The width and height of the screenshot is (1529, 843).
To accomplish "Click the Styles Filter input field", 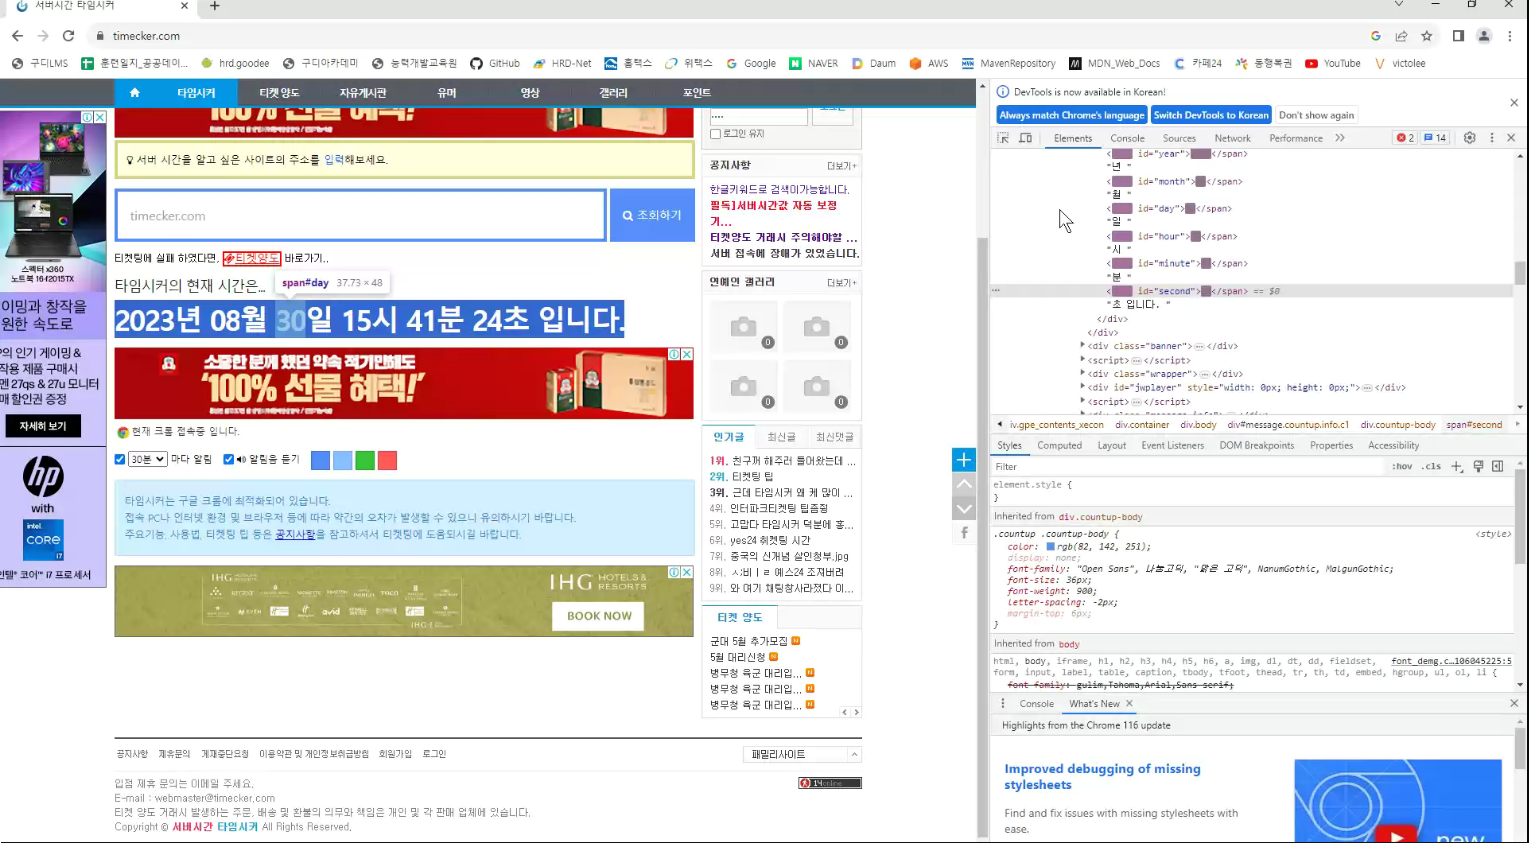I will coord(1187,467).
